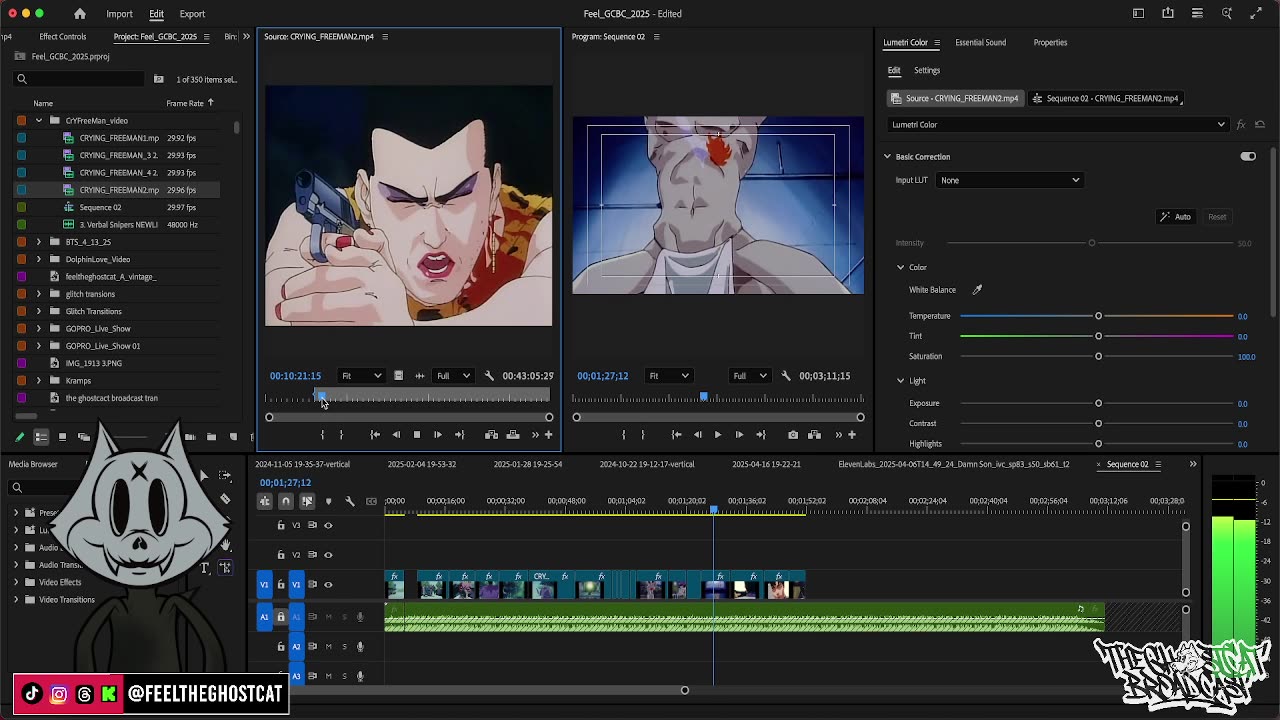Image resolution: width=1280 pixels, height=720 pixels.
Task: Open timeline display settings wrench
Action: (x=349, y=501)
